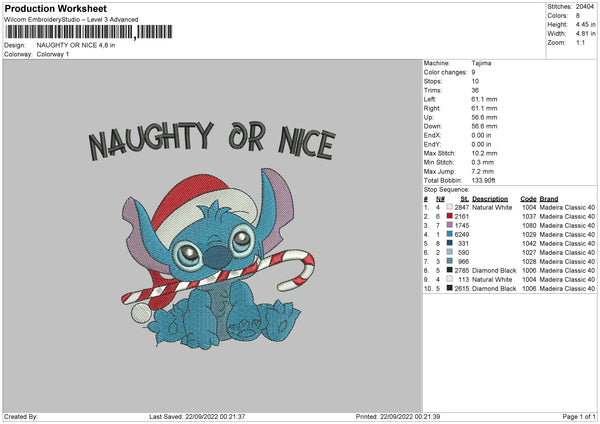Select the Zoom value '1:1'
The width and height of the screenshot is (600, 424).
coord(580,42)
